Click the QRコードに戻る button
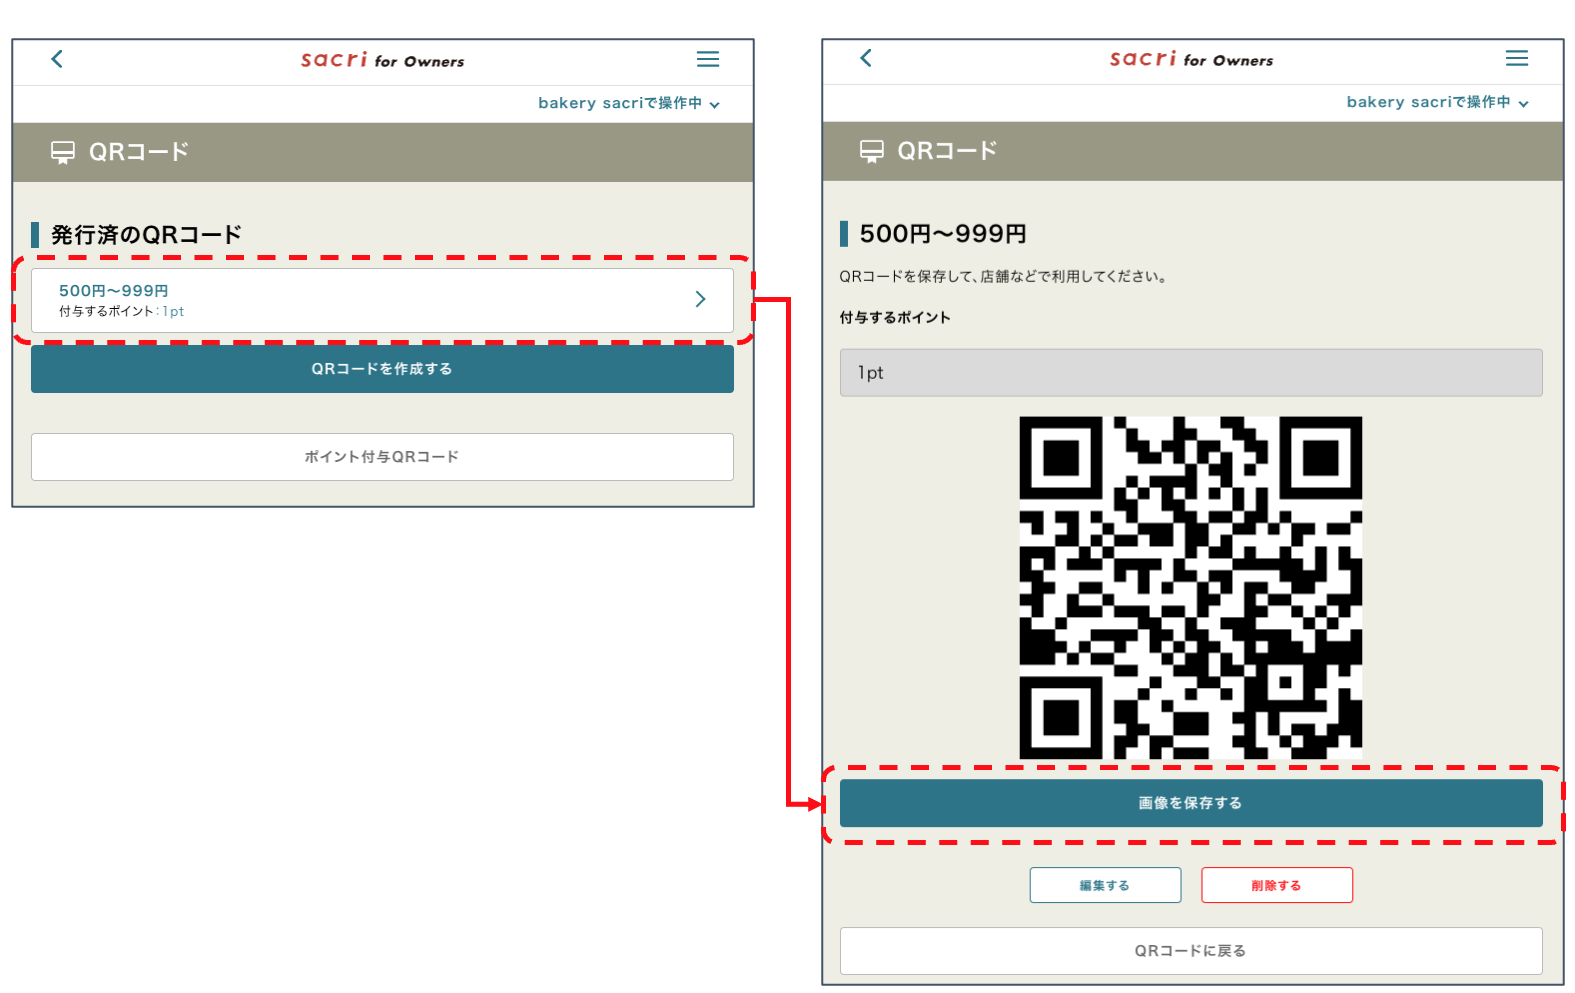1575x993 pixels. click(x=1191, y=951)
